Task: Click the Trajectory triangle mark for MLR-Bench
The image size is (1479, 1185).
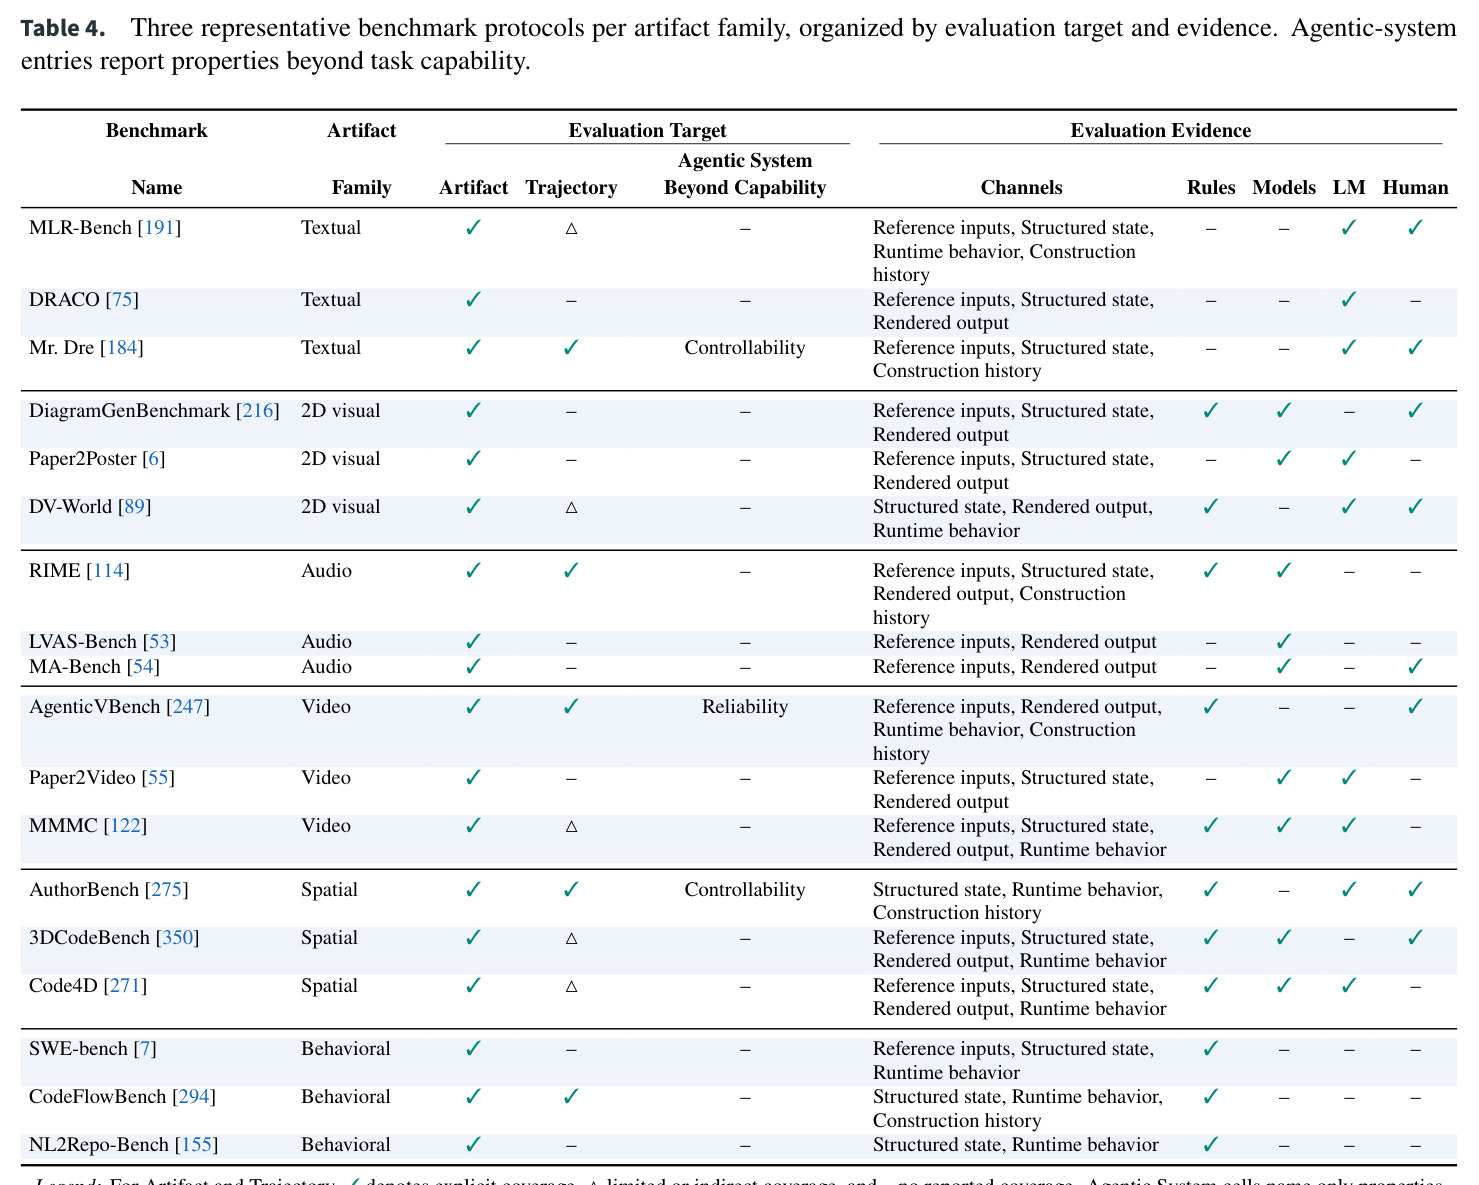Action: (x=571, y=229)
